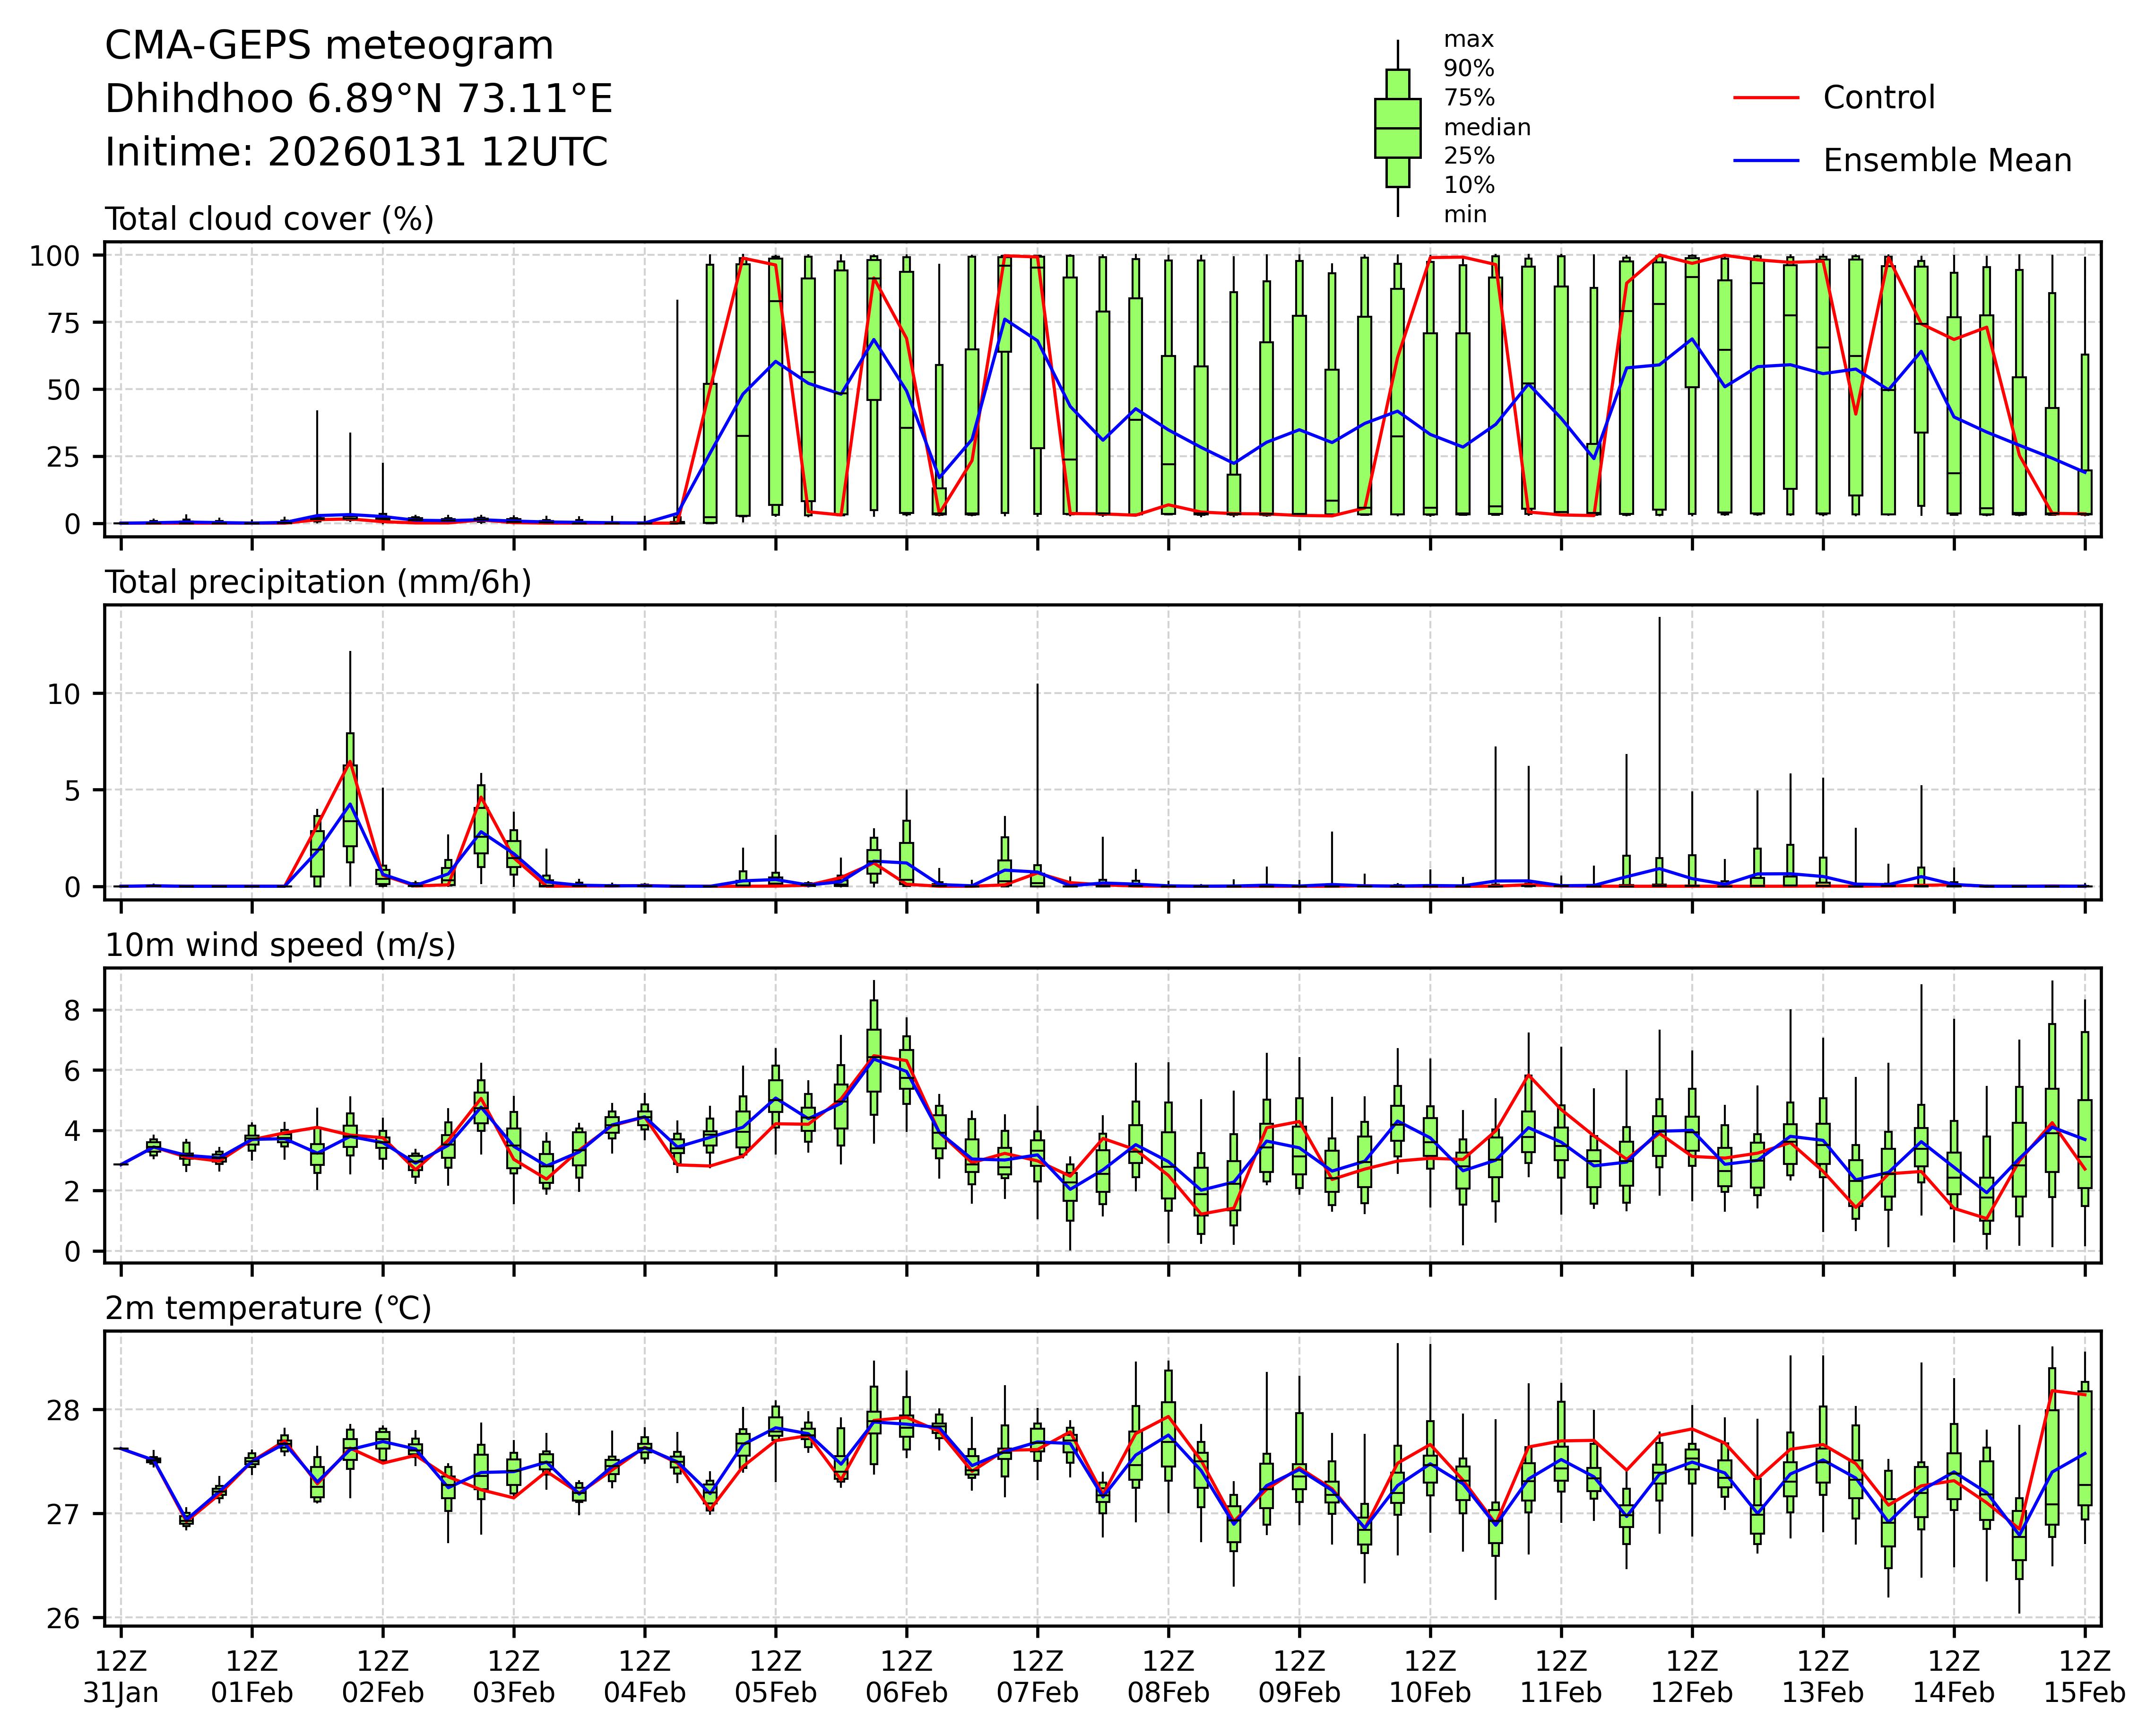Click the Total precipitation panel title
Image resolution: width=2155 pixels, height=1736 pixels.
pyautogui.click(x=318, y=582)
